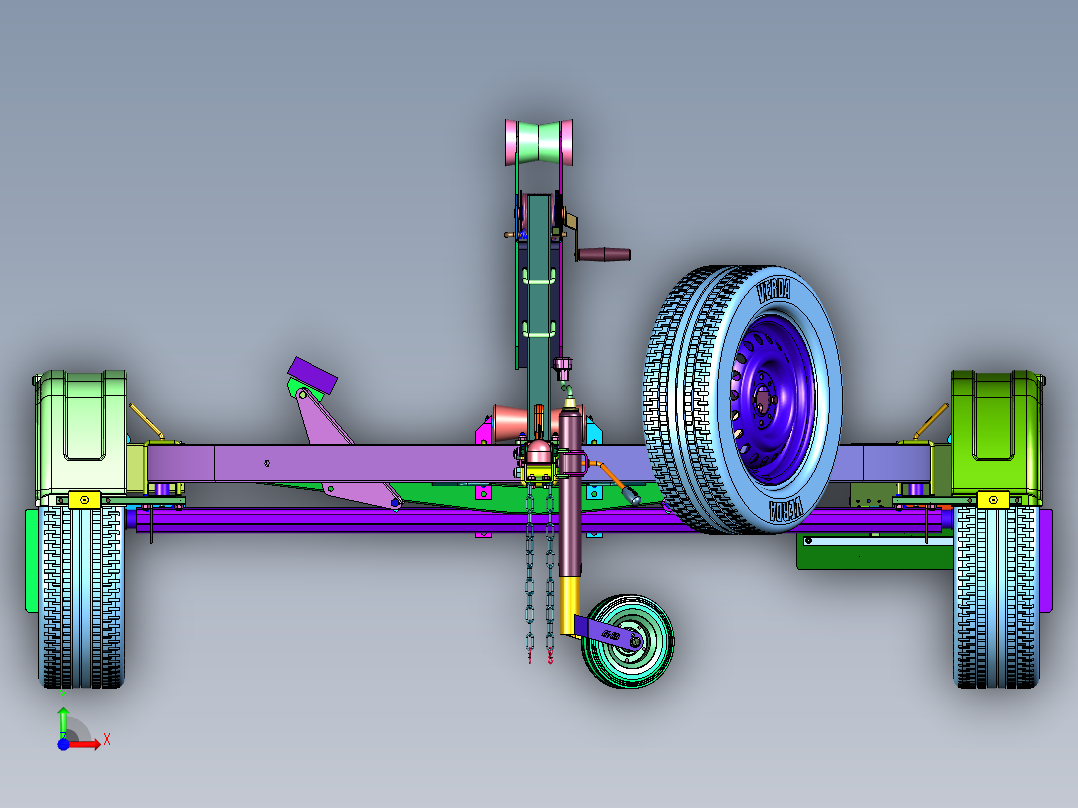Pick the purple block on angled support
The width and height of the screenshot is (1078, 808).
[x=312, y=374]
